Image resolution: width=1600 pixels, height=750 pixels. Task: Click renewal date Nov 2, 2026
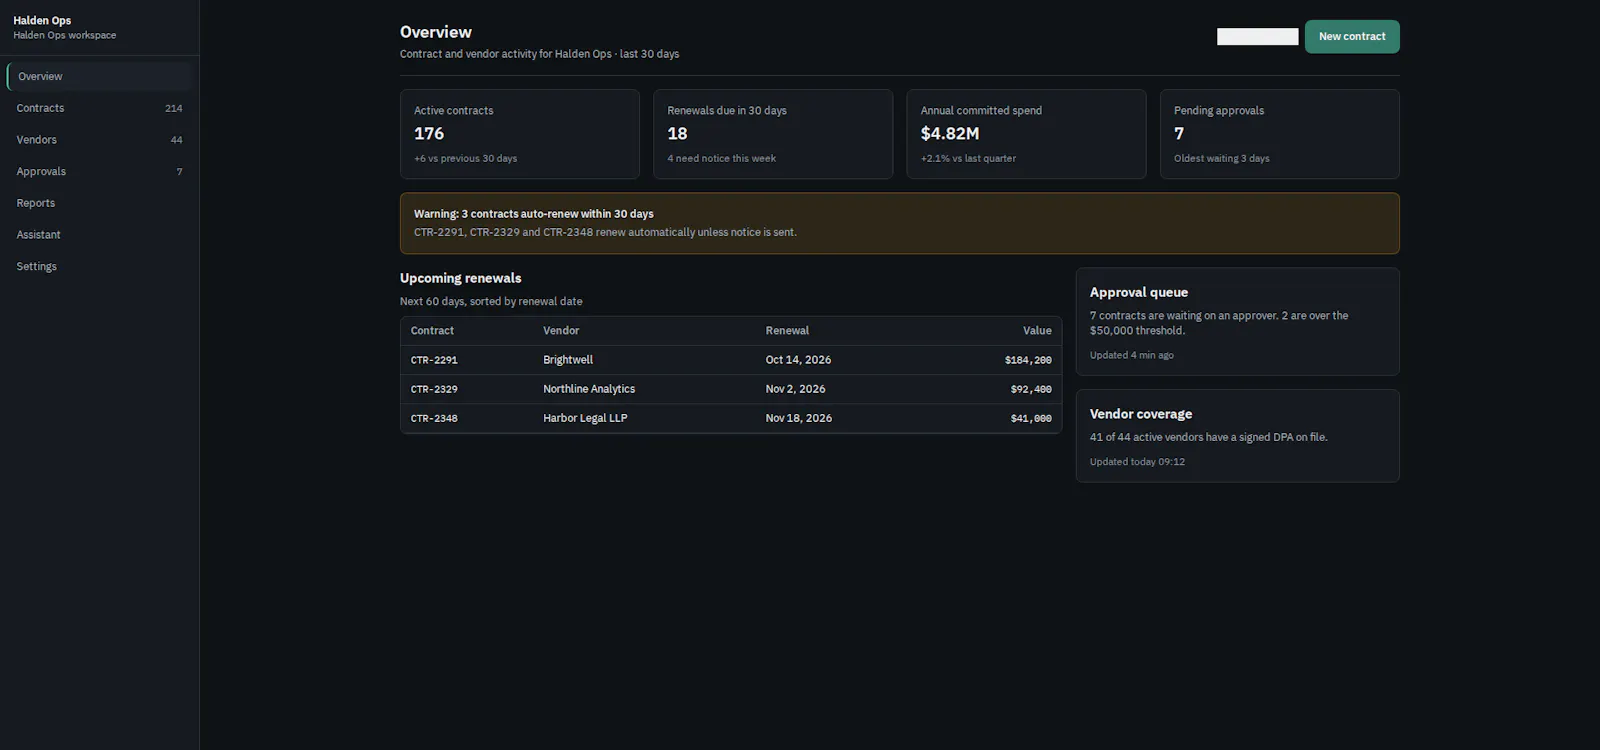pos(795,389)
